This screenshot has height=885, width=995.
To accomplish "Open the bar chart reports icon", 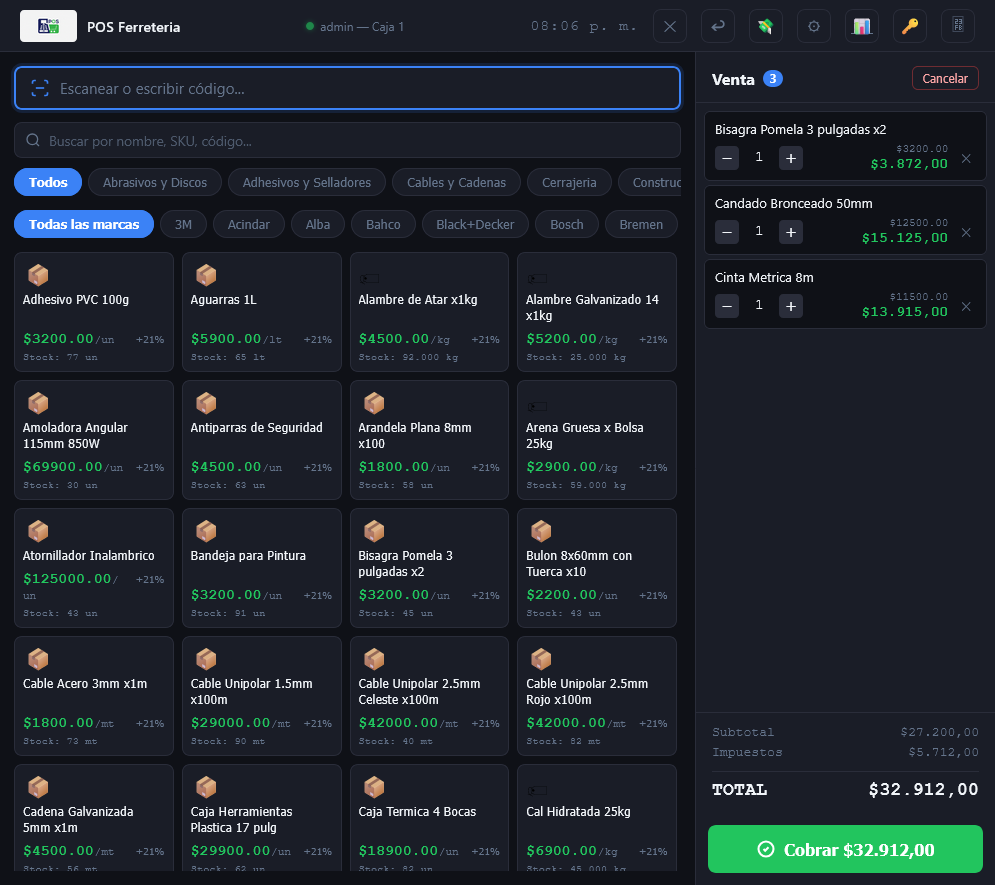I will point(861,26).
